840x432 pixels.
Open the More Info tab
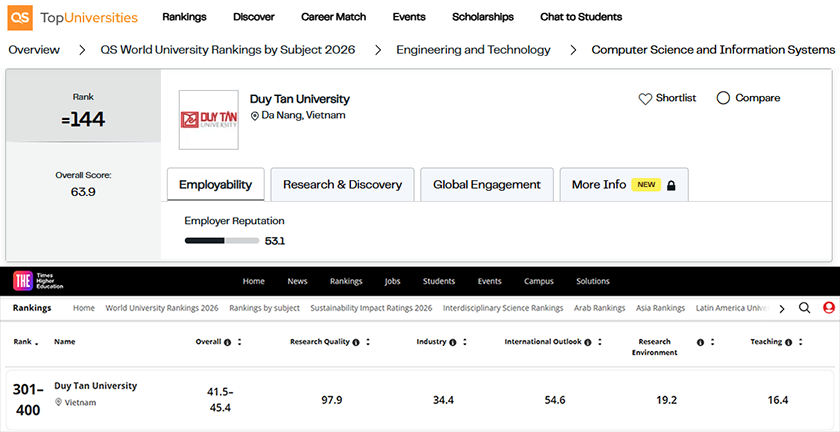624,185
